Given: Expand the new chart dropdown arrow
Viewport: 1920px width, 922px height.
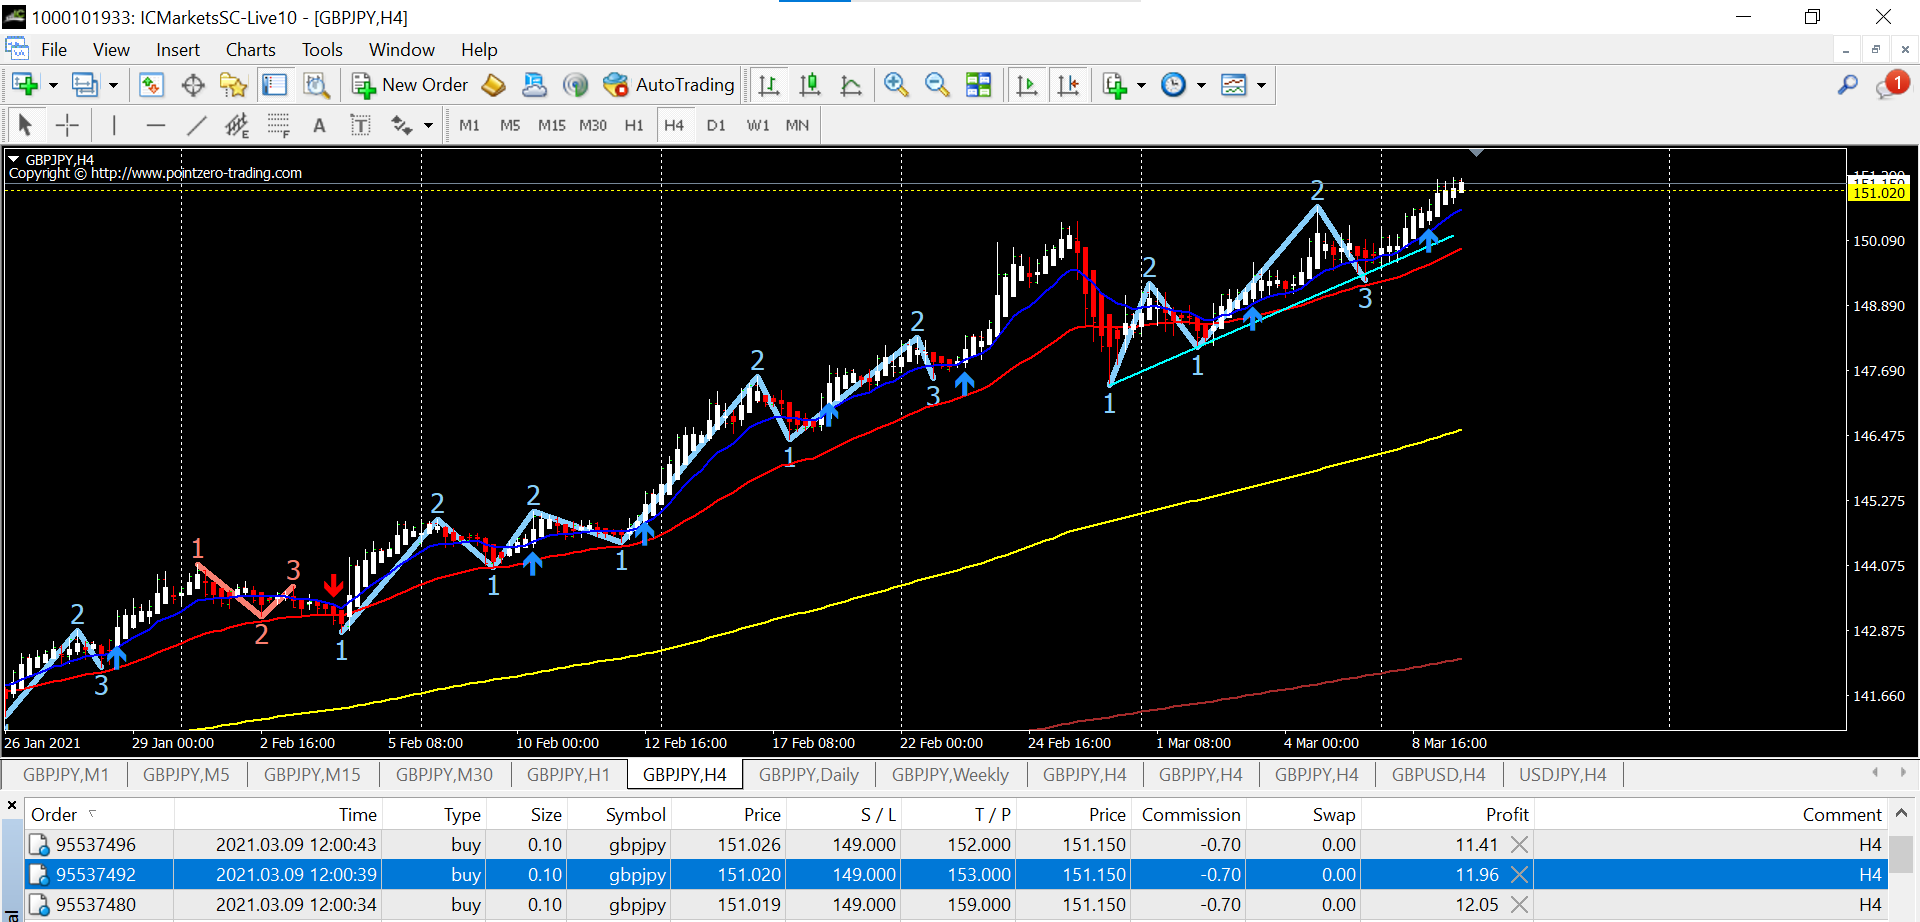Looking at the screenshot, I should tap(53, 85).
